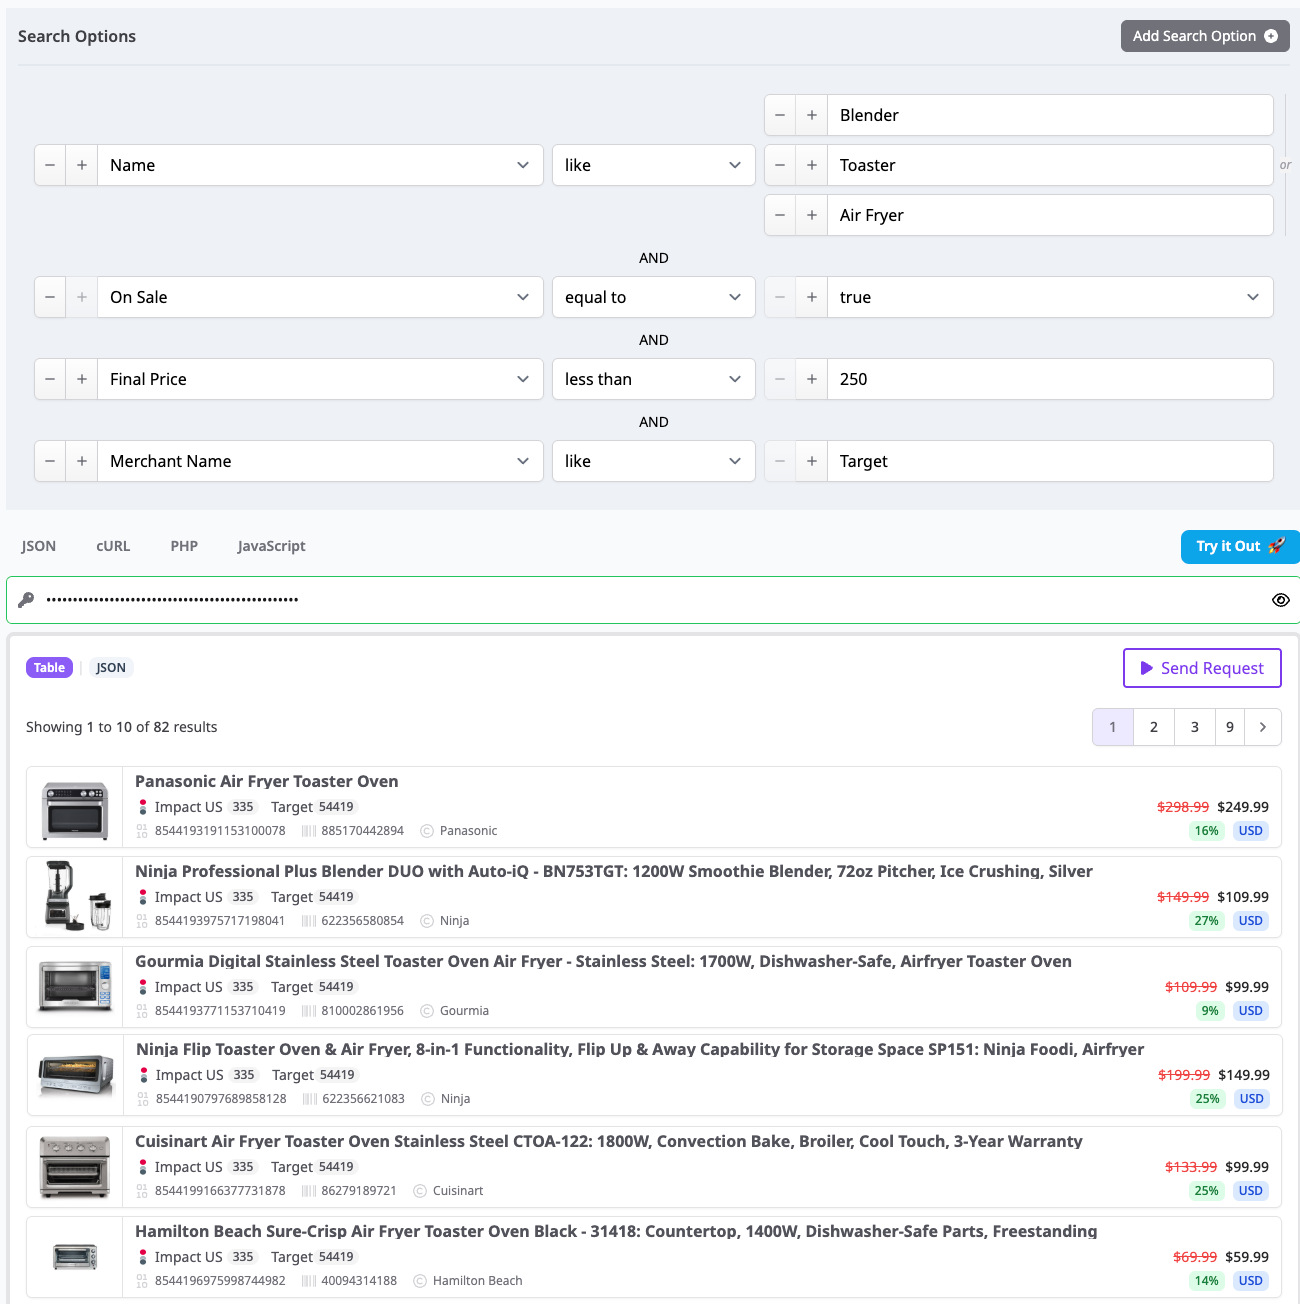Click the plus icon next to the Name field
Image resolution: width=1300 pixels, height=1304 pixels.
click(x=82, y=165)
